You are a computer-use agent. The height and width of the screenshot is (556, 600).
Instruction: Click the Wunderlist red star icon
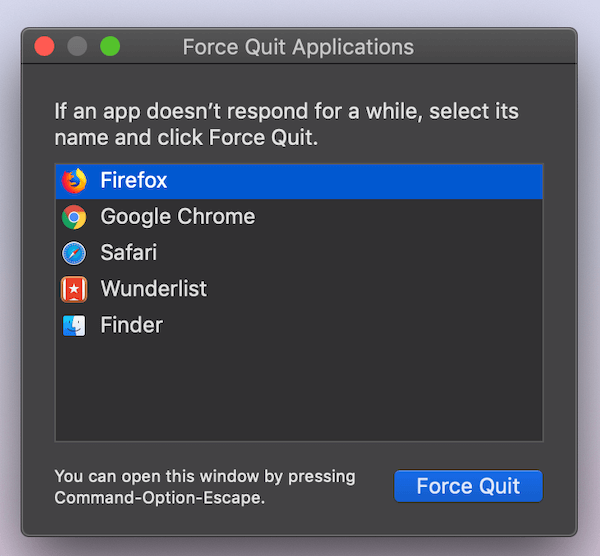pyautogui.click(x=74, y=289)
